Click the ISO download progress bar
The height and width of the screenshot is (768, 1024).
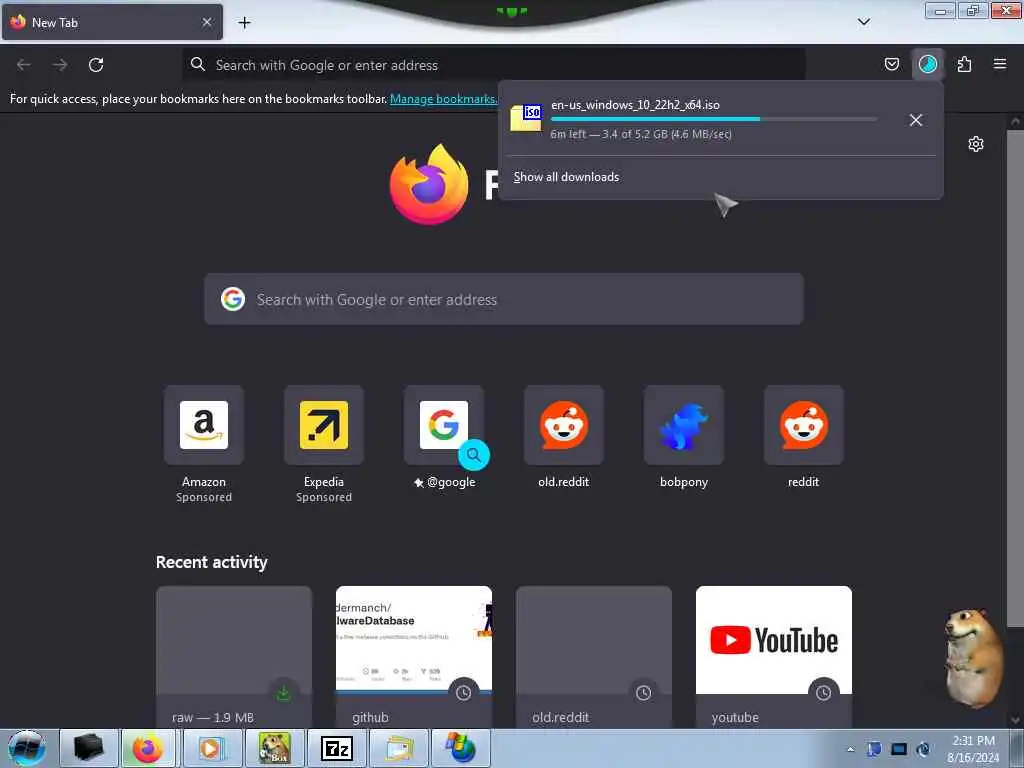click(x=713, y=120)
